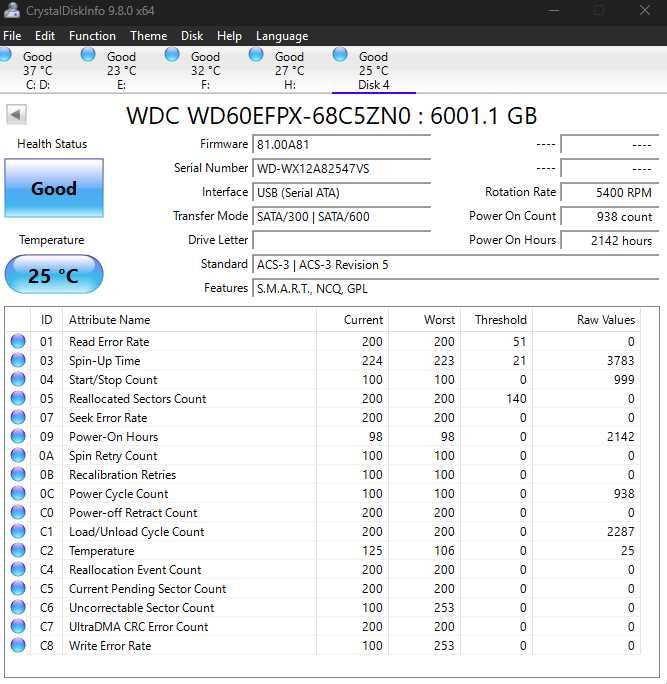Click the Threshold column header

496,320
